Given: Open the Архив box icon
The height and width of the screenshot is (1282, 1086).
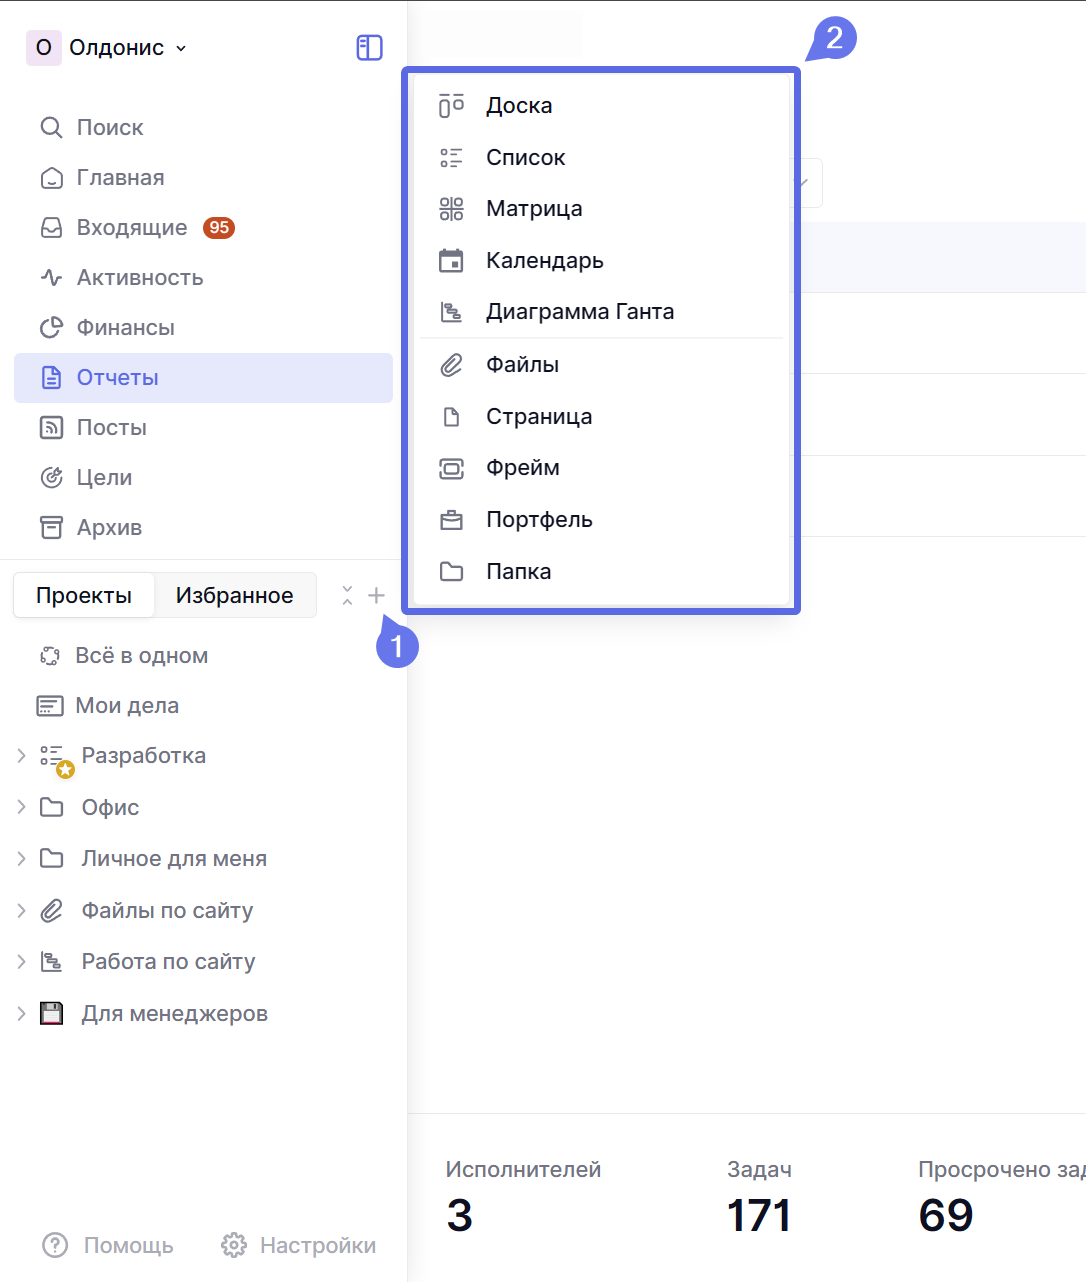Looking at the screenshot, I should point(51,528).
